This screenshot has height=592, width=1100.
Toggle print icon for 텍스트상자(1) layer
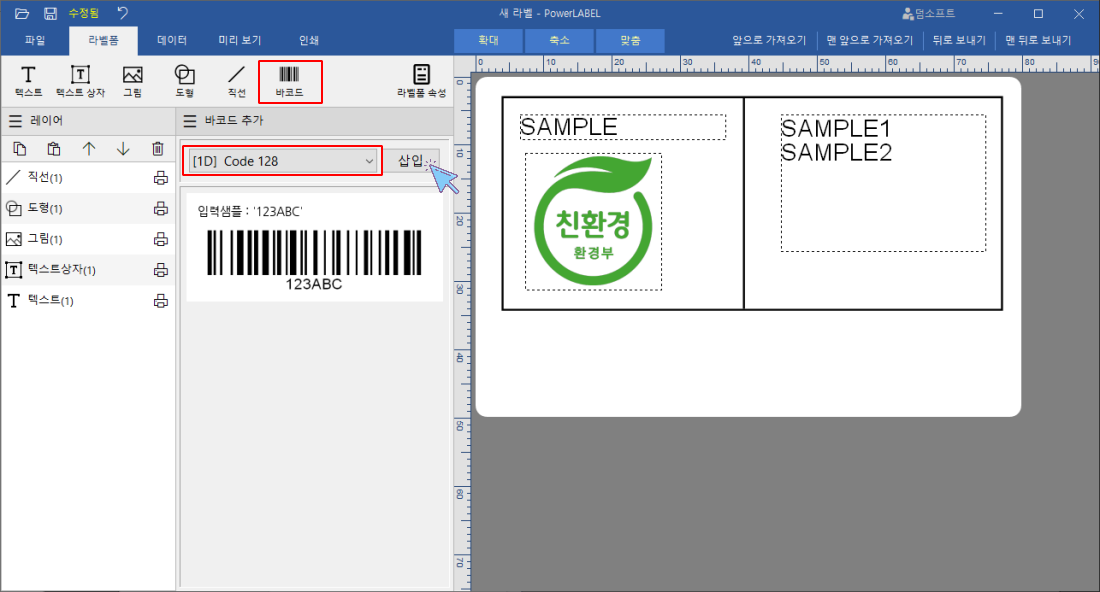click(160, 270)
